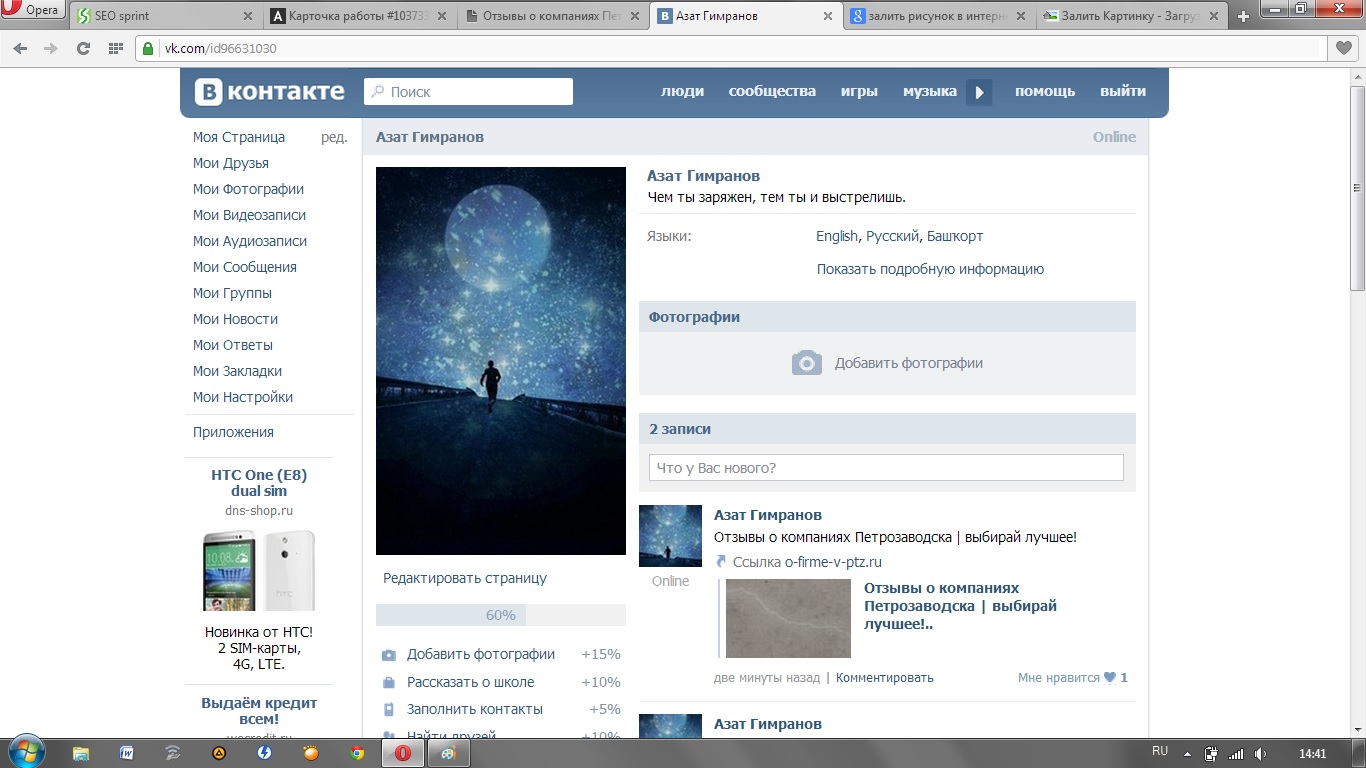Click выйти to log out
Screen dimensions: 1366x768
click(x=1123, y=91)
